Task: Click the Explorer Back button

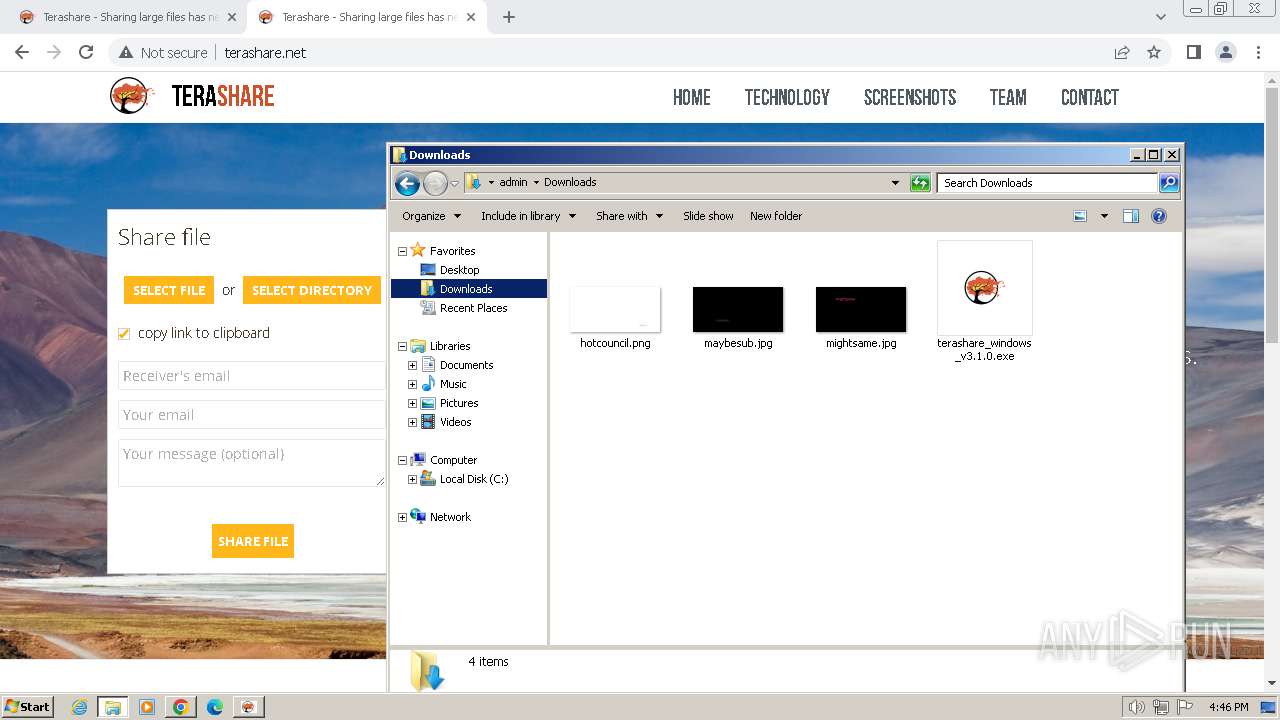Action: click(407, 183)
